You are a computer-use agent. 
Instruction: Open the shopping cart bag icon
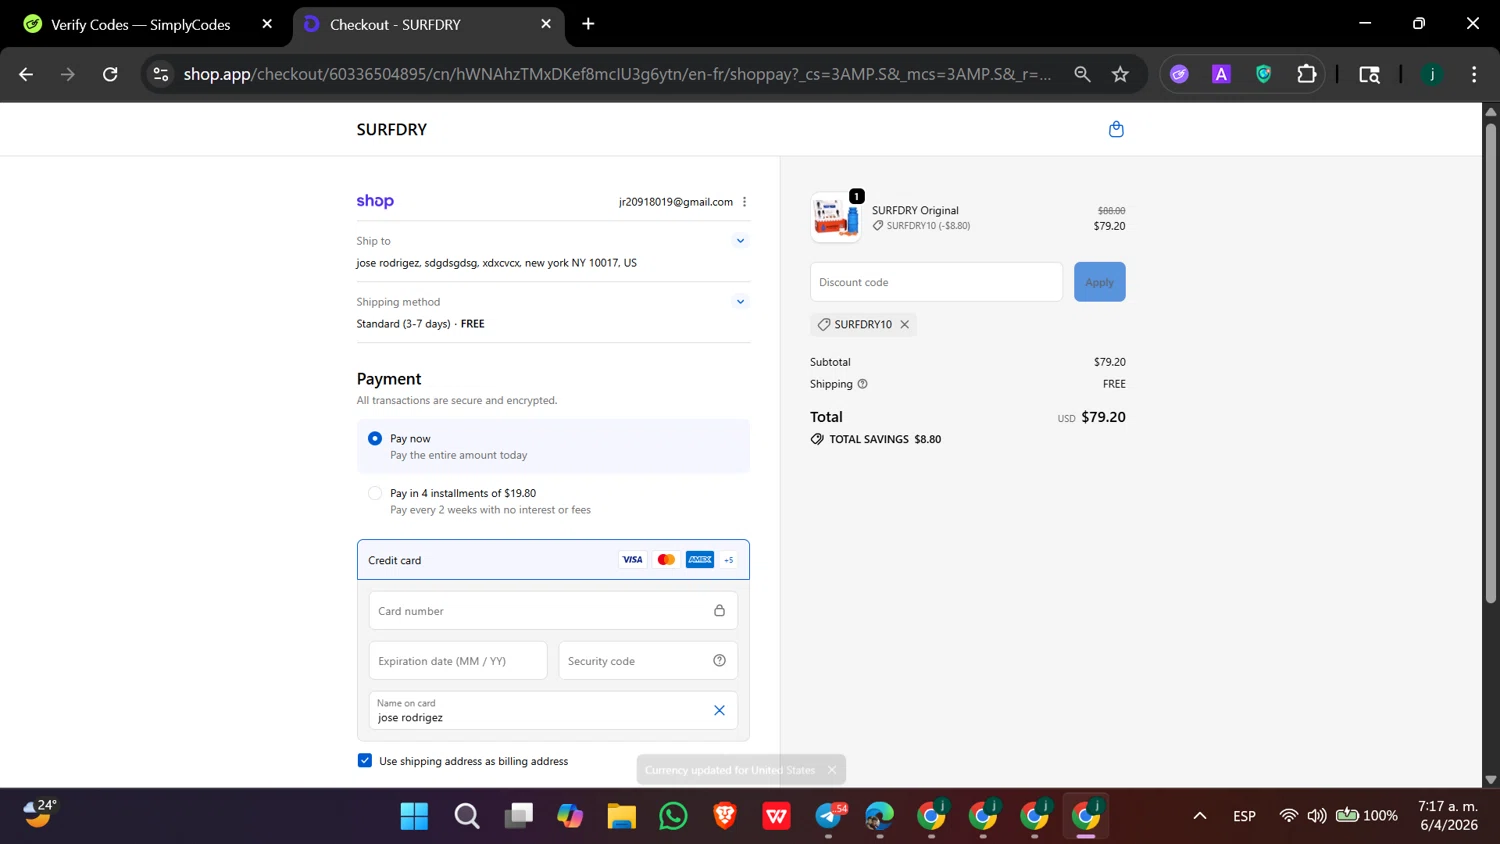tap(1116, 129)
